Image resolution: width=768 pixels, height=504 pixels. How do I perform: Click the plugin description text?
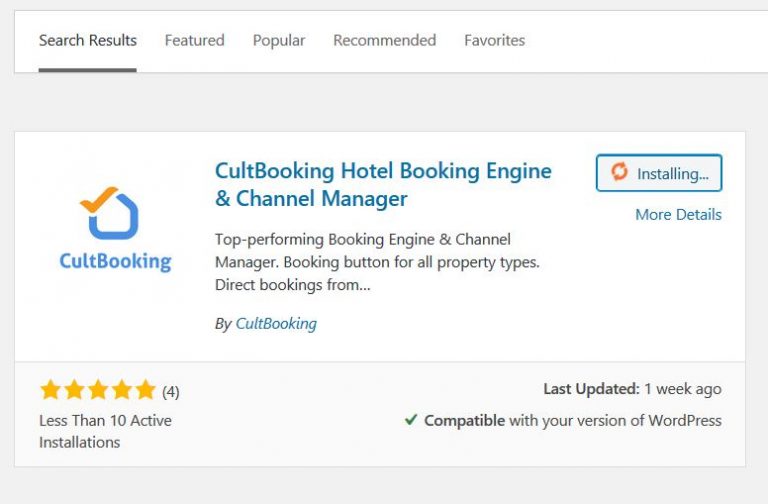(363, 262)
